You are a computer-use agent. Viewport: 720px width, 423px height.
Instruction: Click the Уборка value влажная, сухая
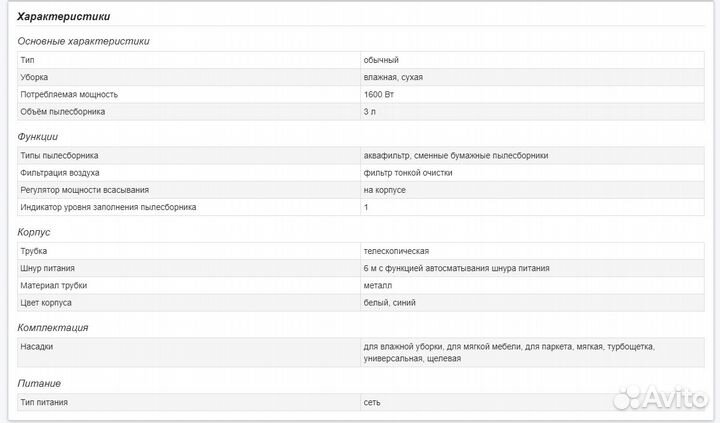click(393, 77)
